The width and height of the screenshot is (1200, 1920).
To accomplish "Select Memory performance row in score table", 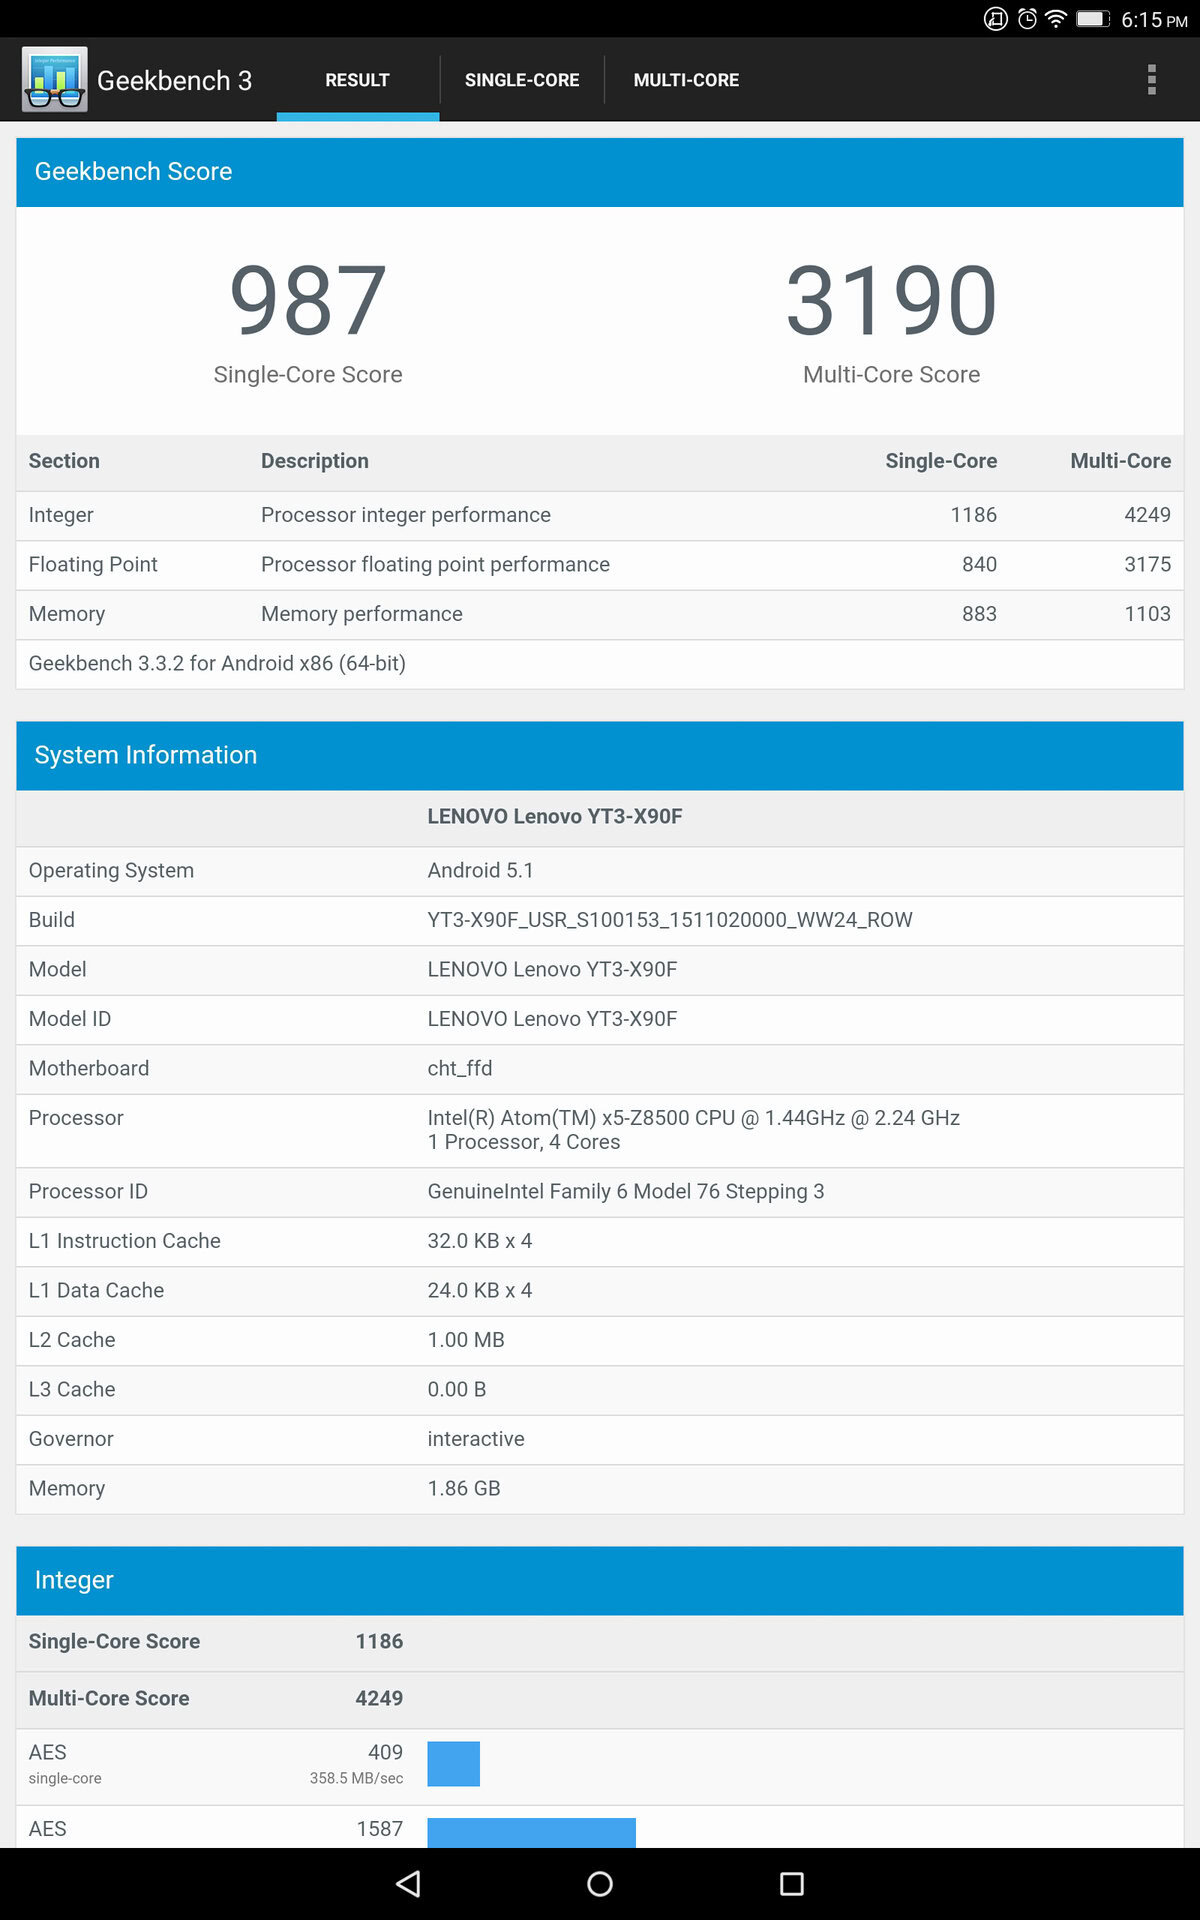I will click(x=600, y=614).
